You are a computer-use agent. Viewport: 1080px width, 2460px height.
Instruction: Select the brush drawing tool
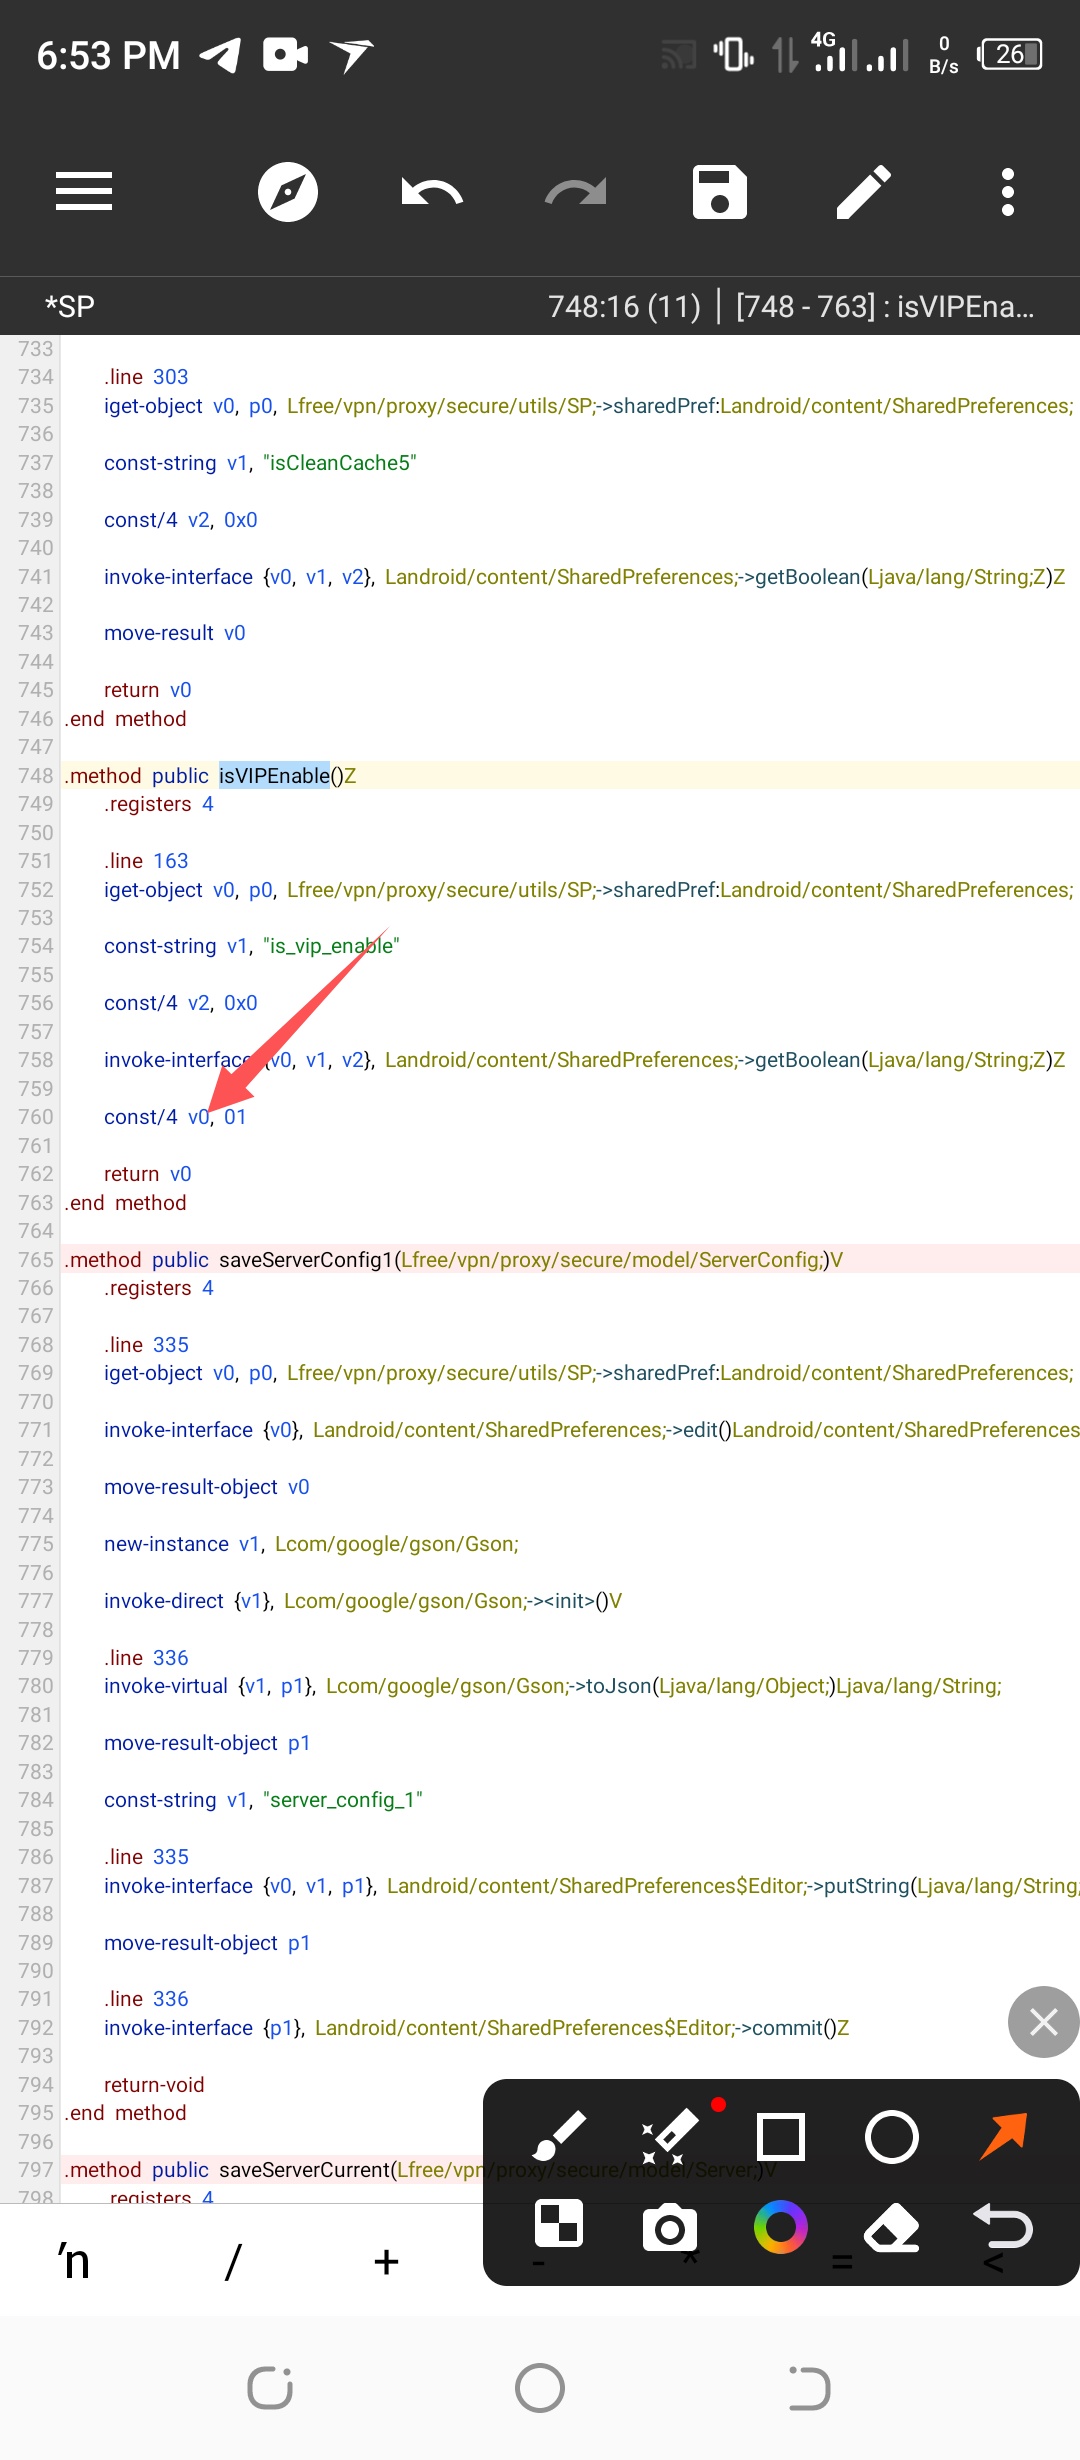tap(559, 2137)
